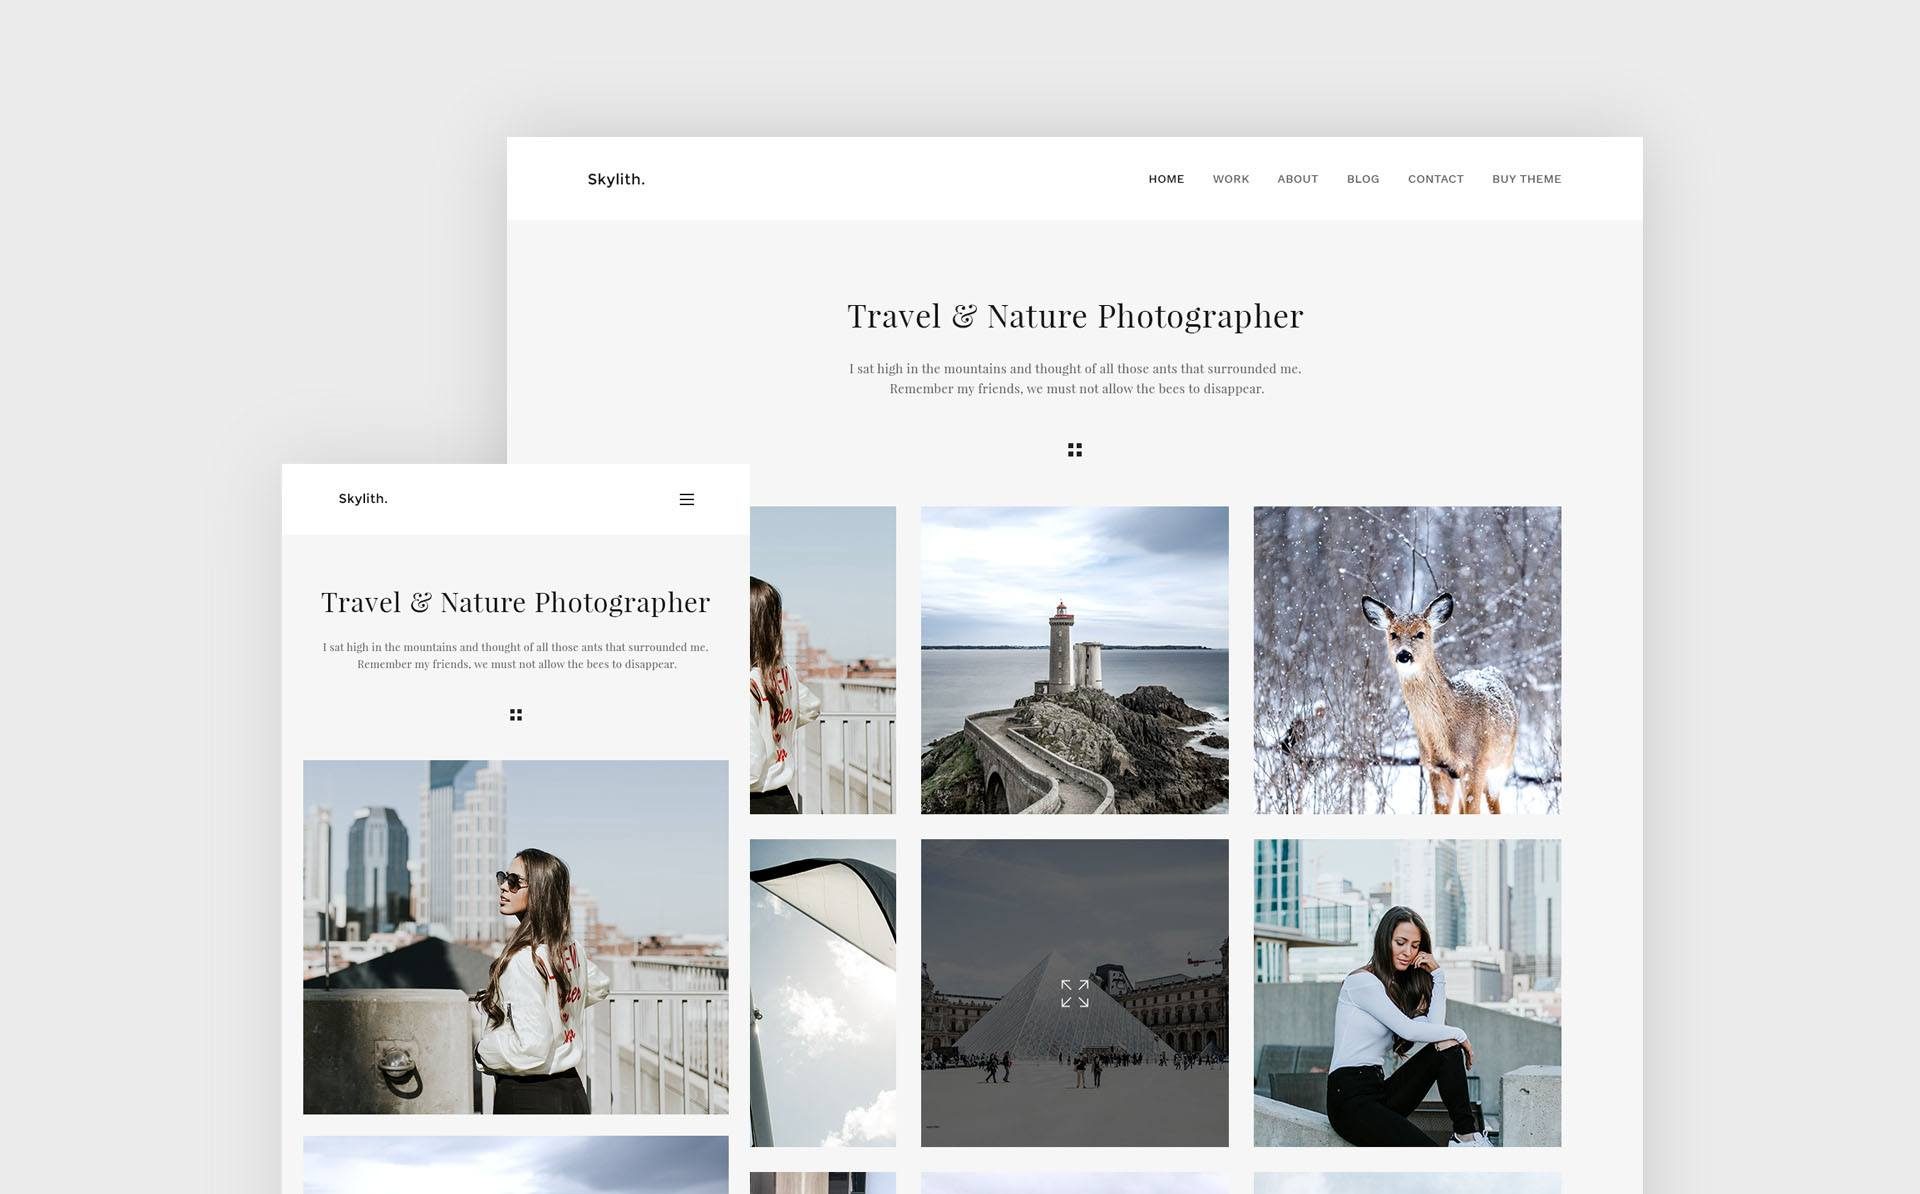The height and width of the screenshot is (1194, 1920).
Task: Click the grid icon in mobile preview
Action: pyautogui.click(x=516, y=715)
